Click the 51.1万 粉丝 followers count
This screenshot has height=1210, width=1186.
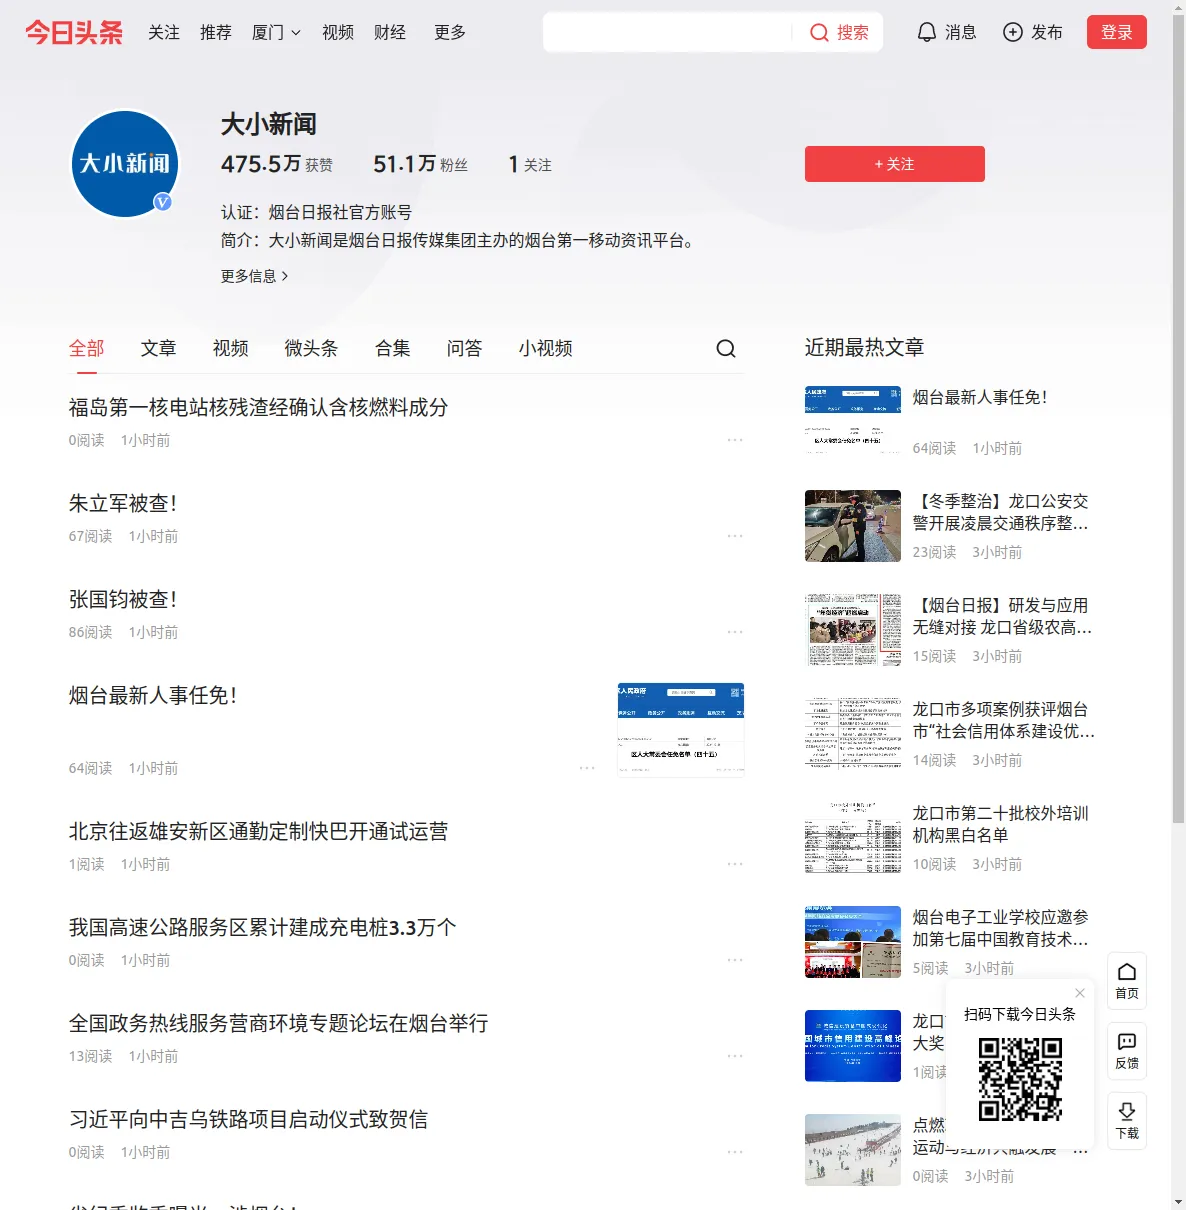click(420, 164)
